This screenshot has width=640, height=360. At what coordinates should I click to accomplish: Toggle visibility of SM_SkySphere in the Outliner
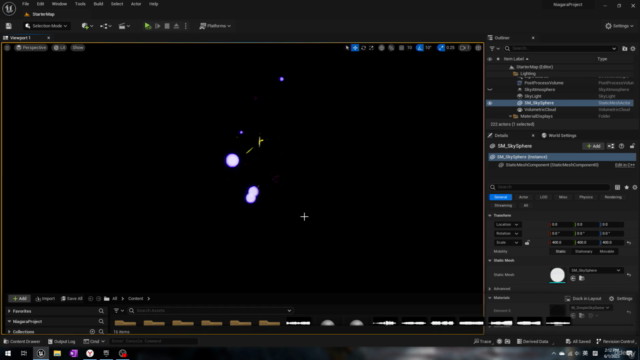point(490,103)
